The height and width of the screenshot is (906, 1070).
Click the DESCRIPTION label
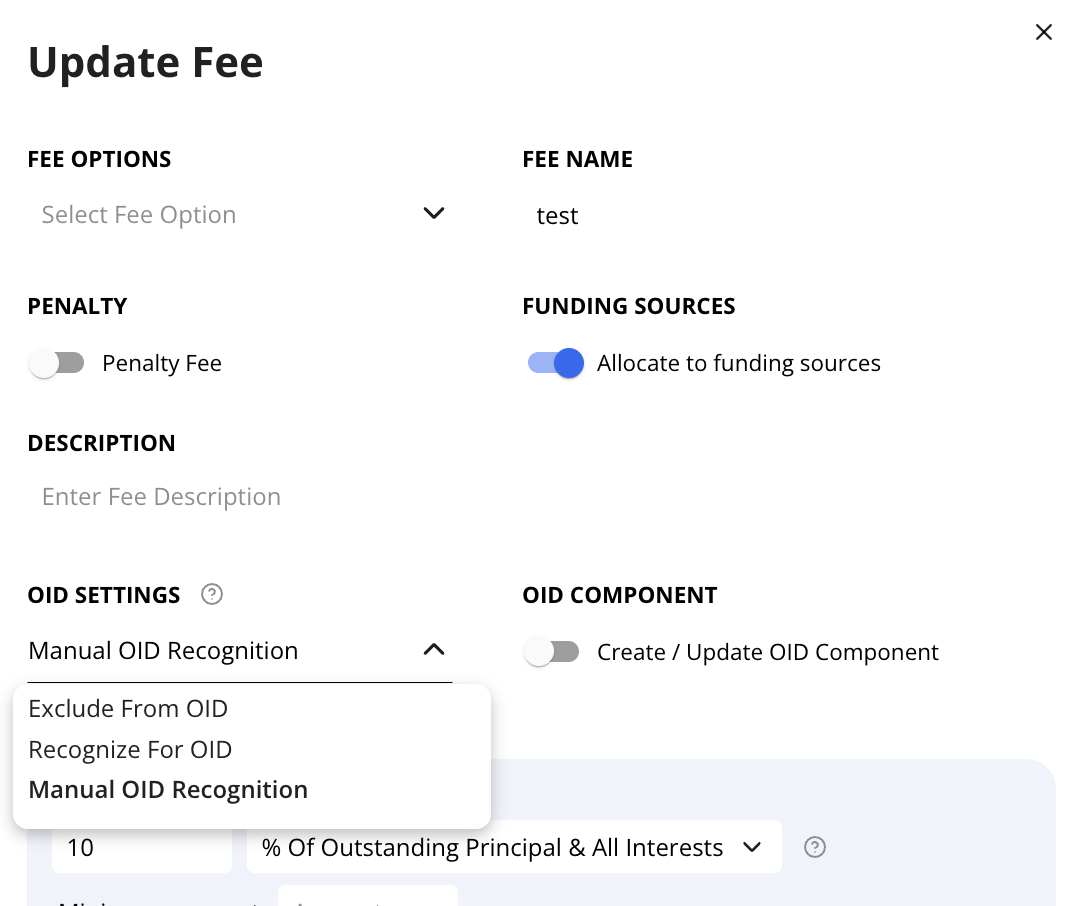tap(102, 443)
